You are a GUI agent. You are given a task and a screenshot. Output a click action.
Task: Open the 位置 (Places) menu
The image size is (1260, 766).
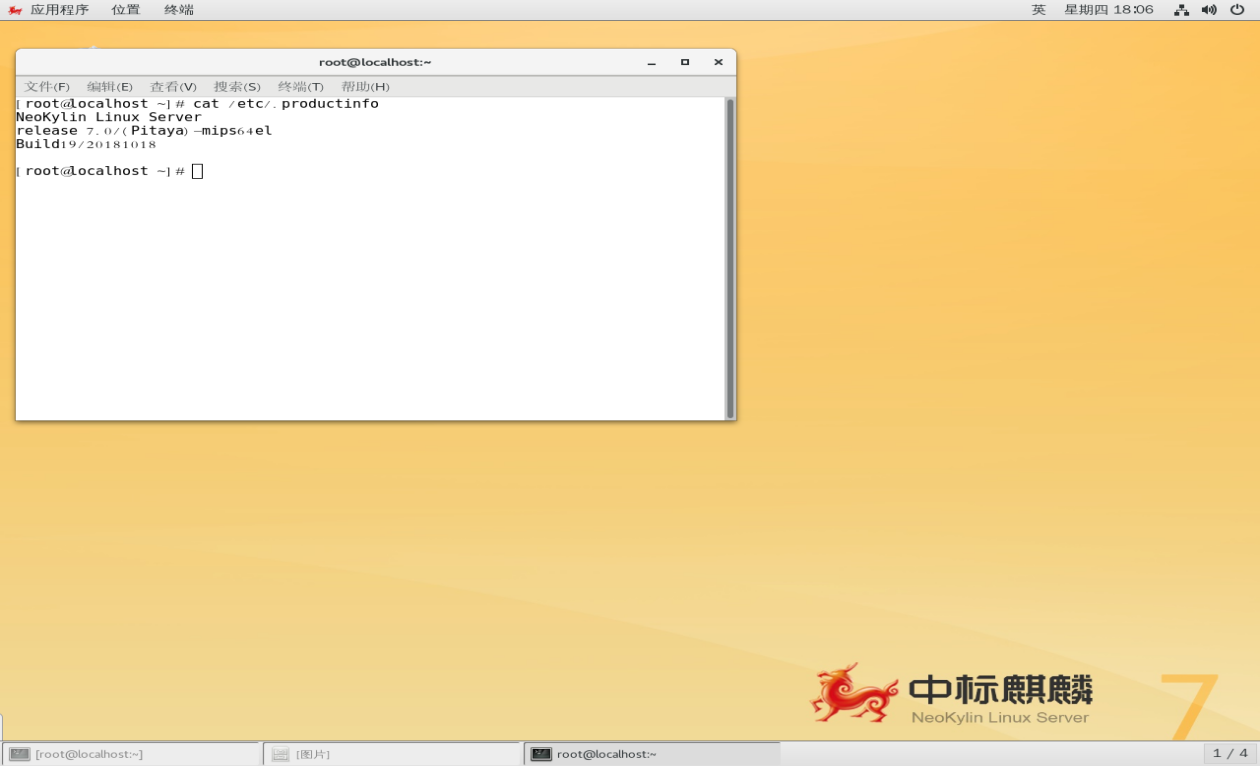(x=126, y=10)
